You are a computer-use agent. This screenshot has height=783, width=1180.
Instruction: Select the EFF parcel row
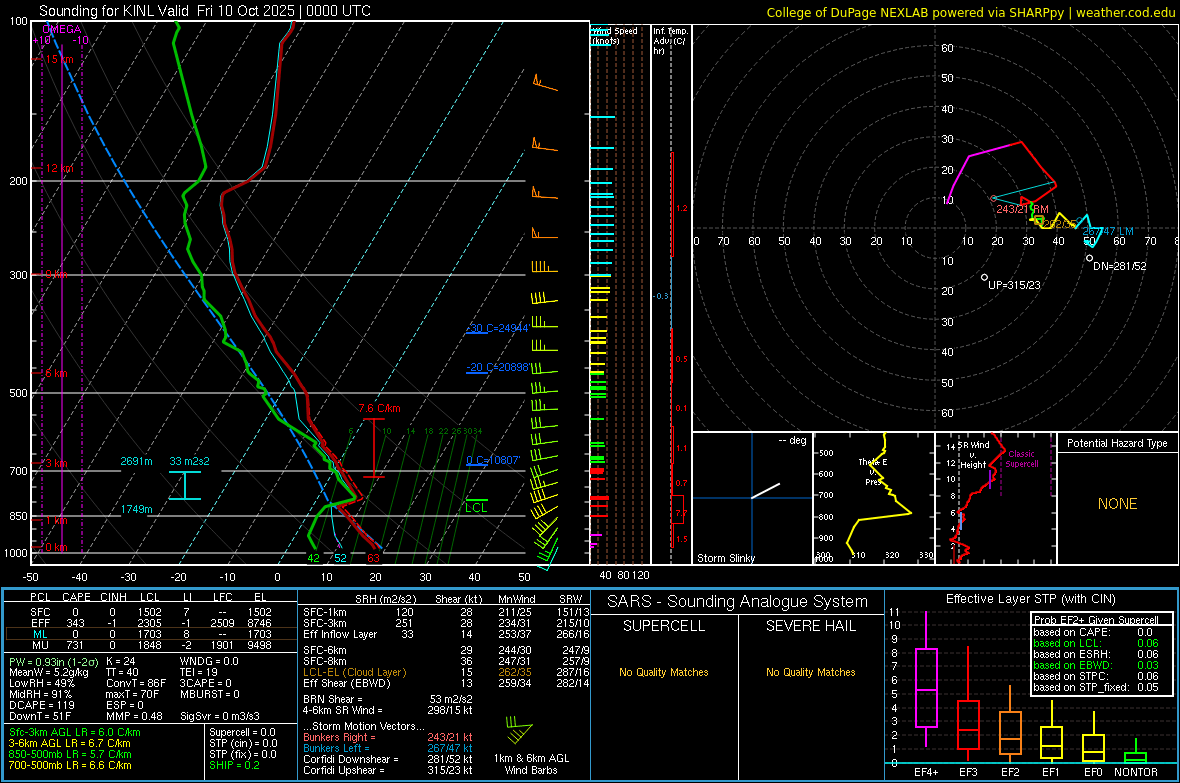(x=151, y=623)
